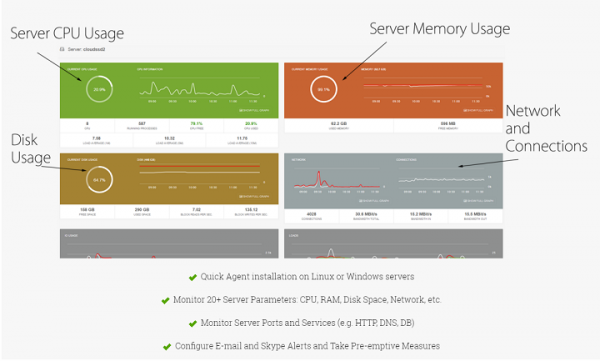Open Show Full Graph under Network chart
This screenshot has height=361, width=600.
tap(374, 201)
